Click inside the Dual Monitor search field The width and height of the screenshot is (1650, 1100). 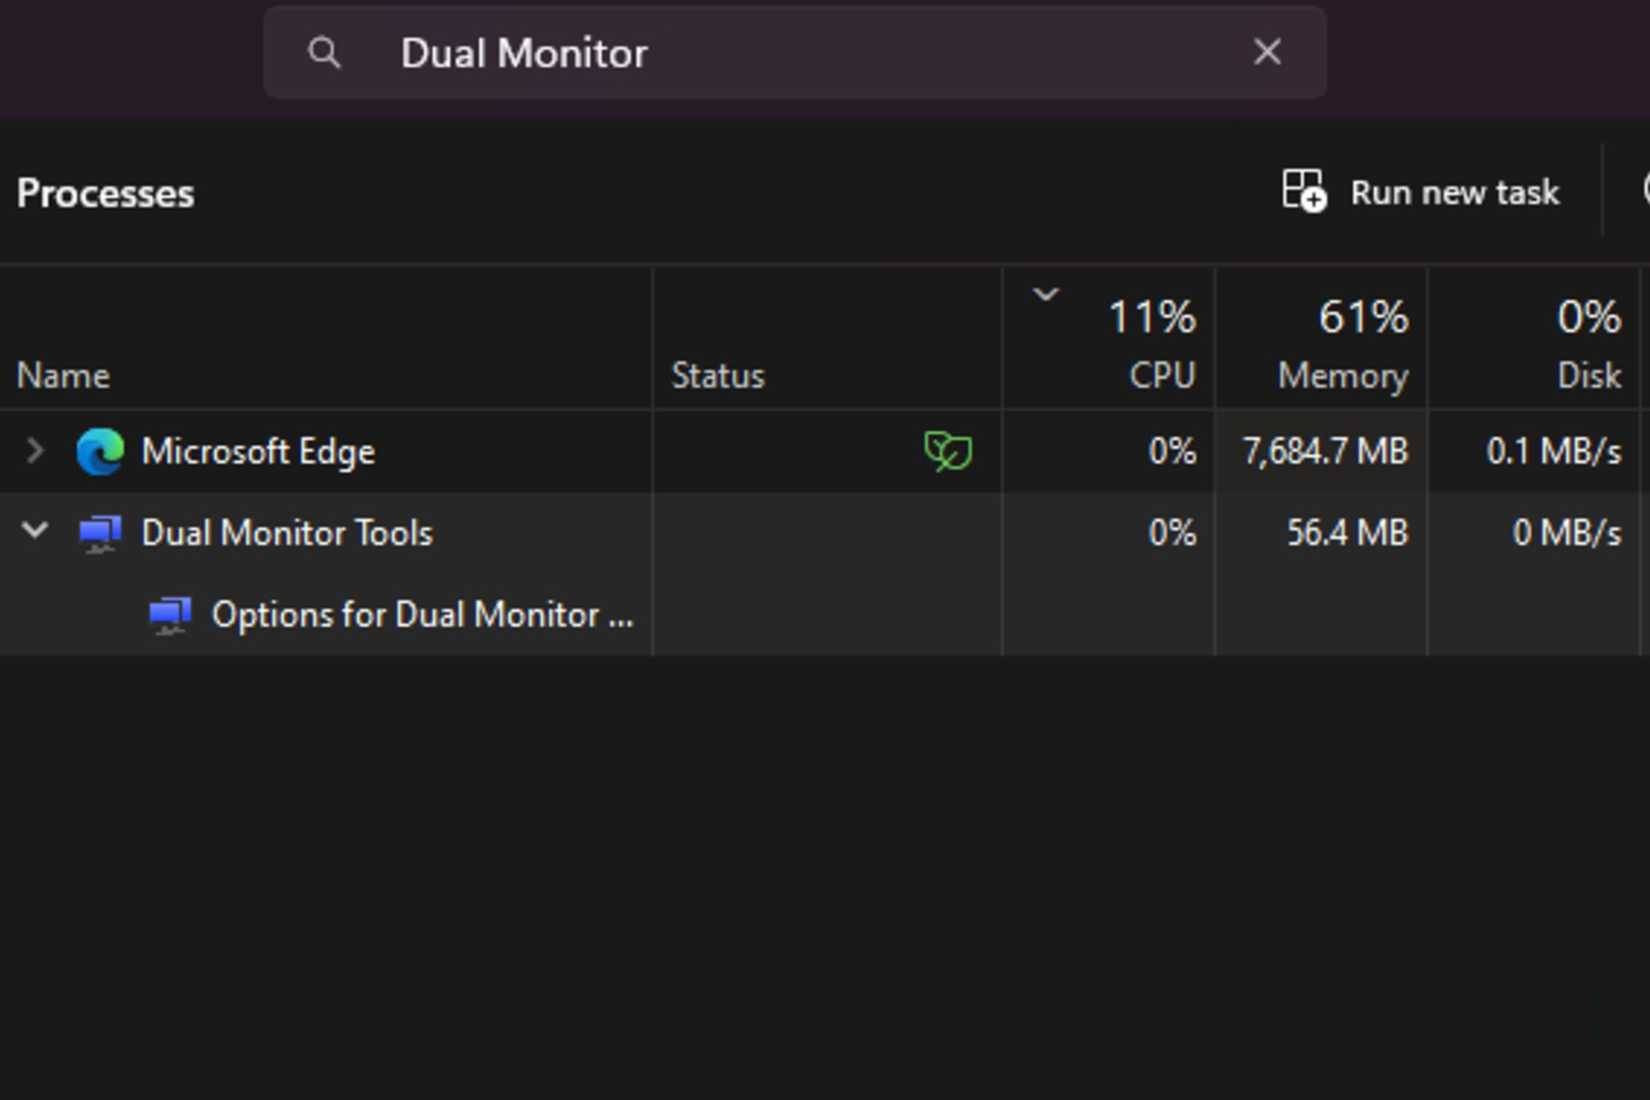[x=700, y=52]
